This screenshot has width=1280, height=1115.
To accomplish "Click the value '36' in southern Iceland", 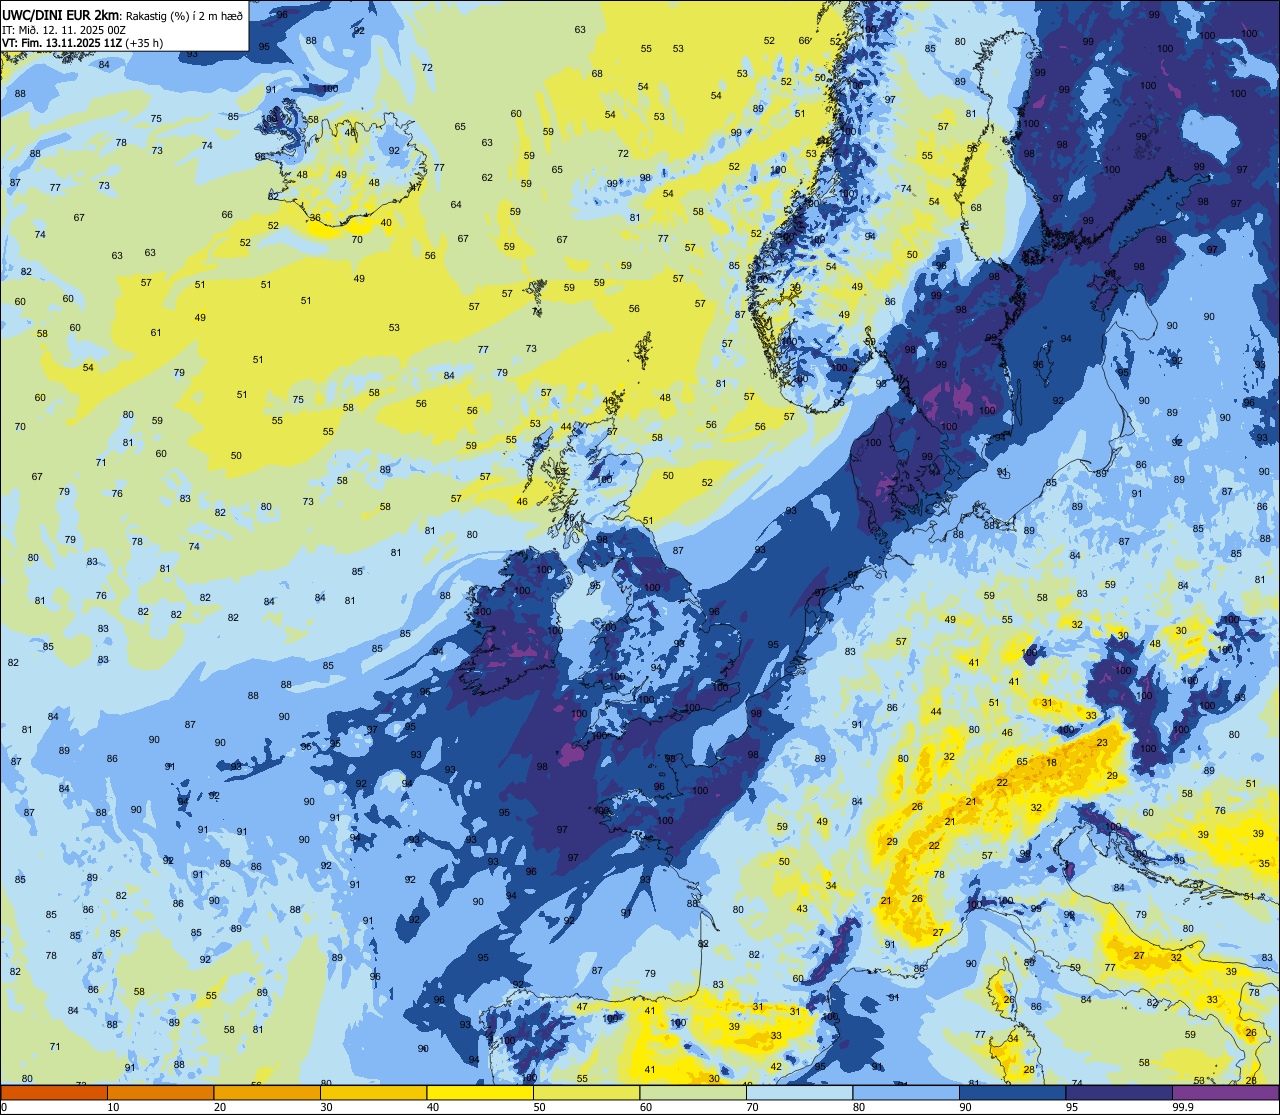I will [316, 217].
